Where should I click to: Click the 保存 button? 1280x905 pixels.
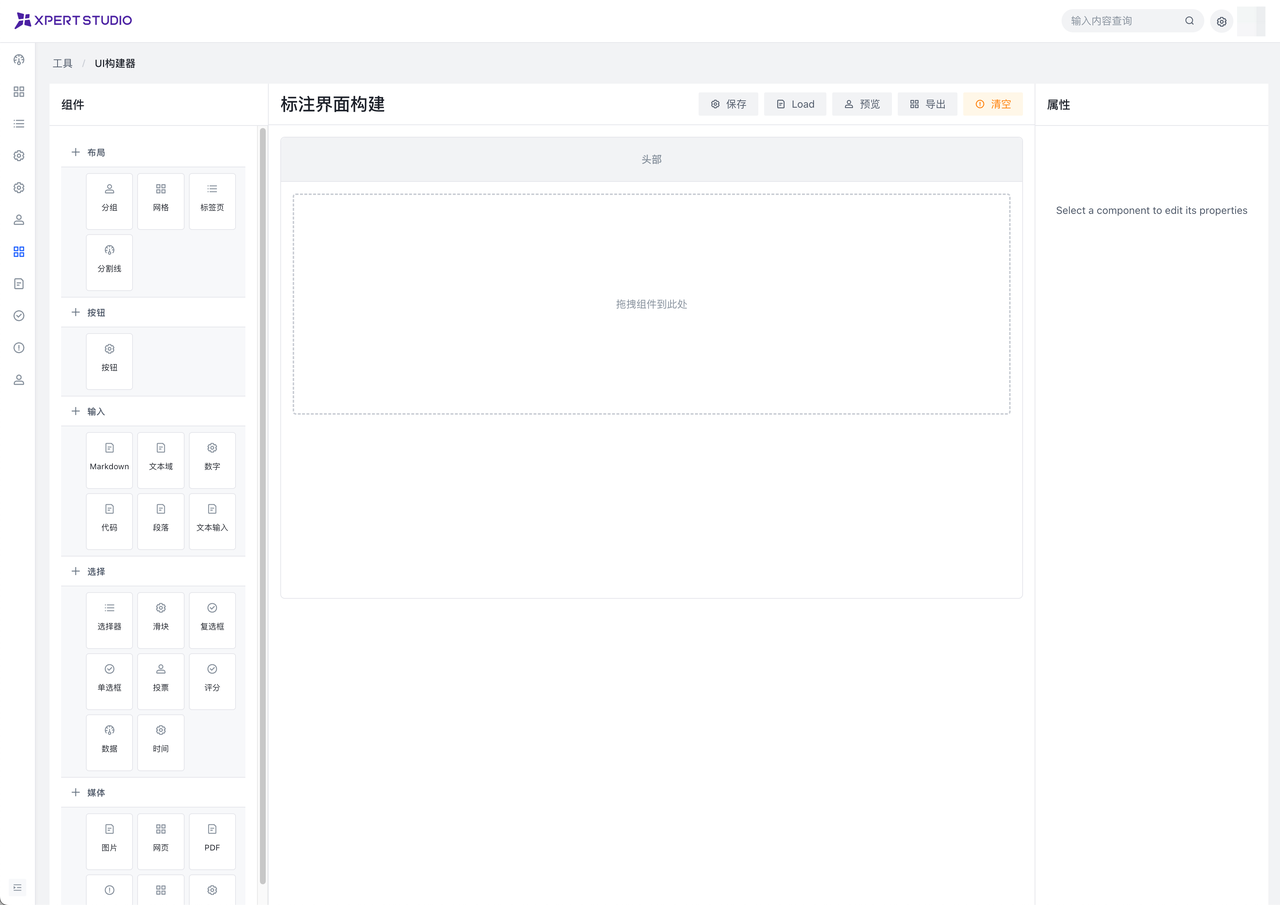click(x=728, y=104)
